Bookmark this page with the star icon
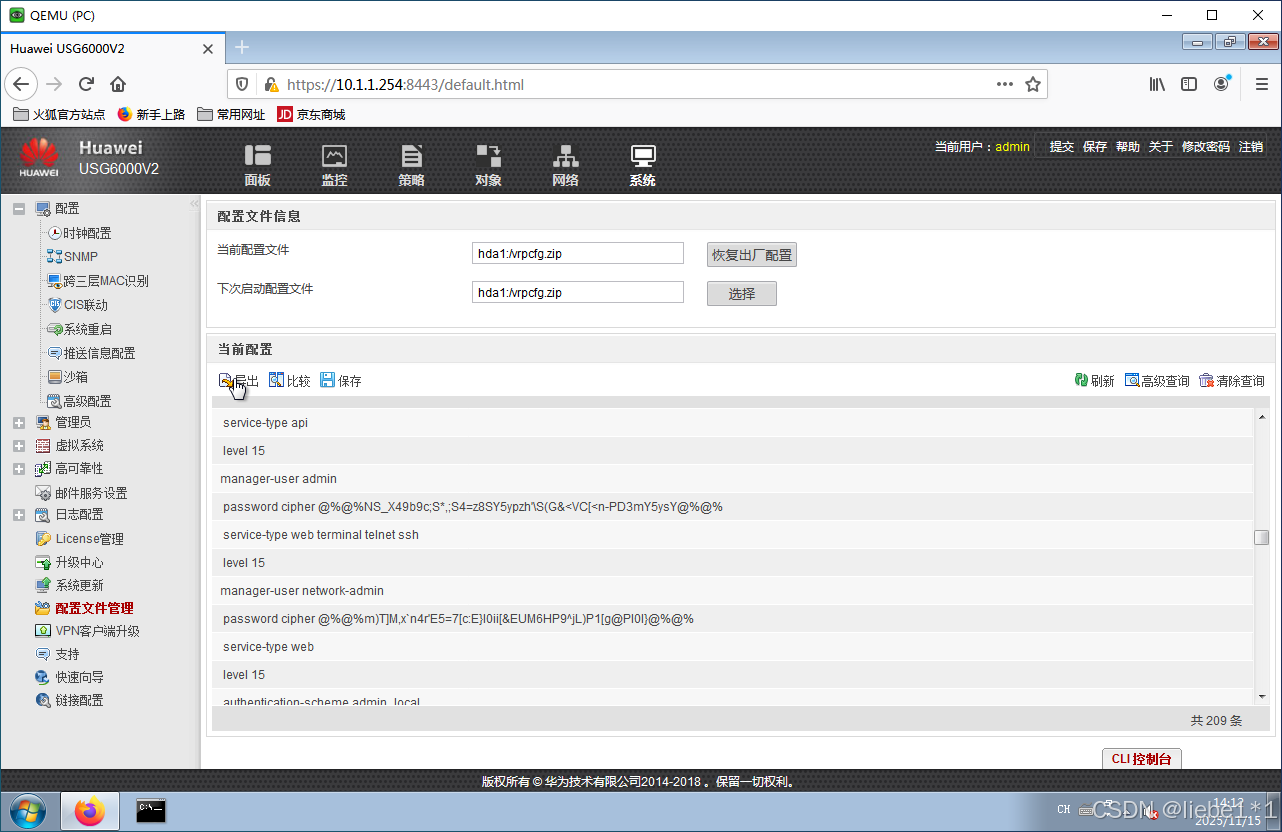Image resolution: width=1282 pixels, height=832 pixels. (x=1033, y=84)
